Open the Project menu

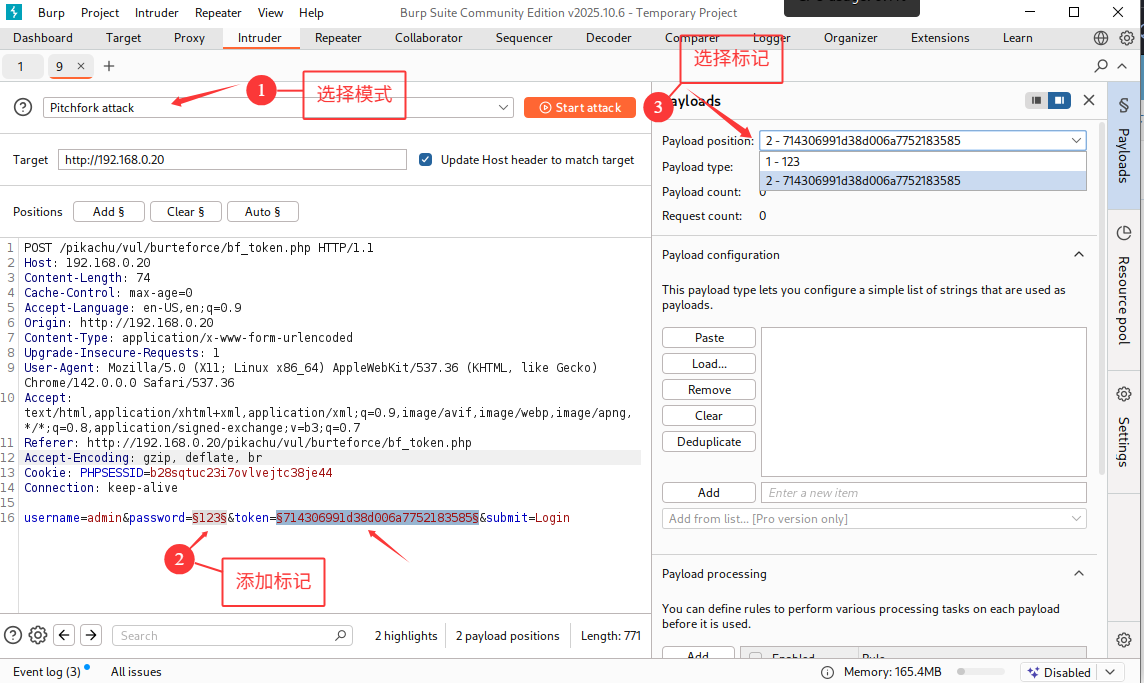click(x=100, y=12)
